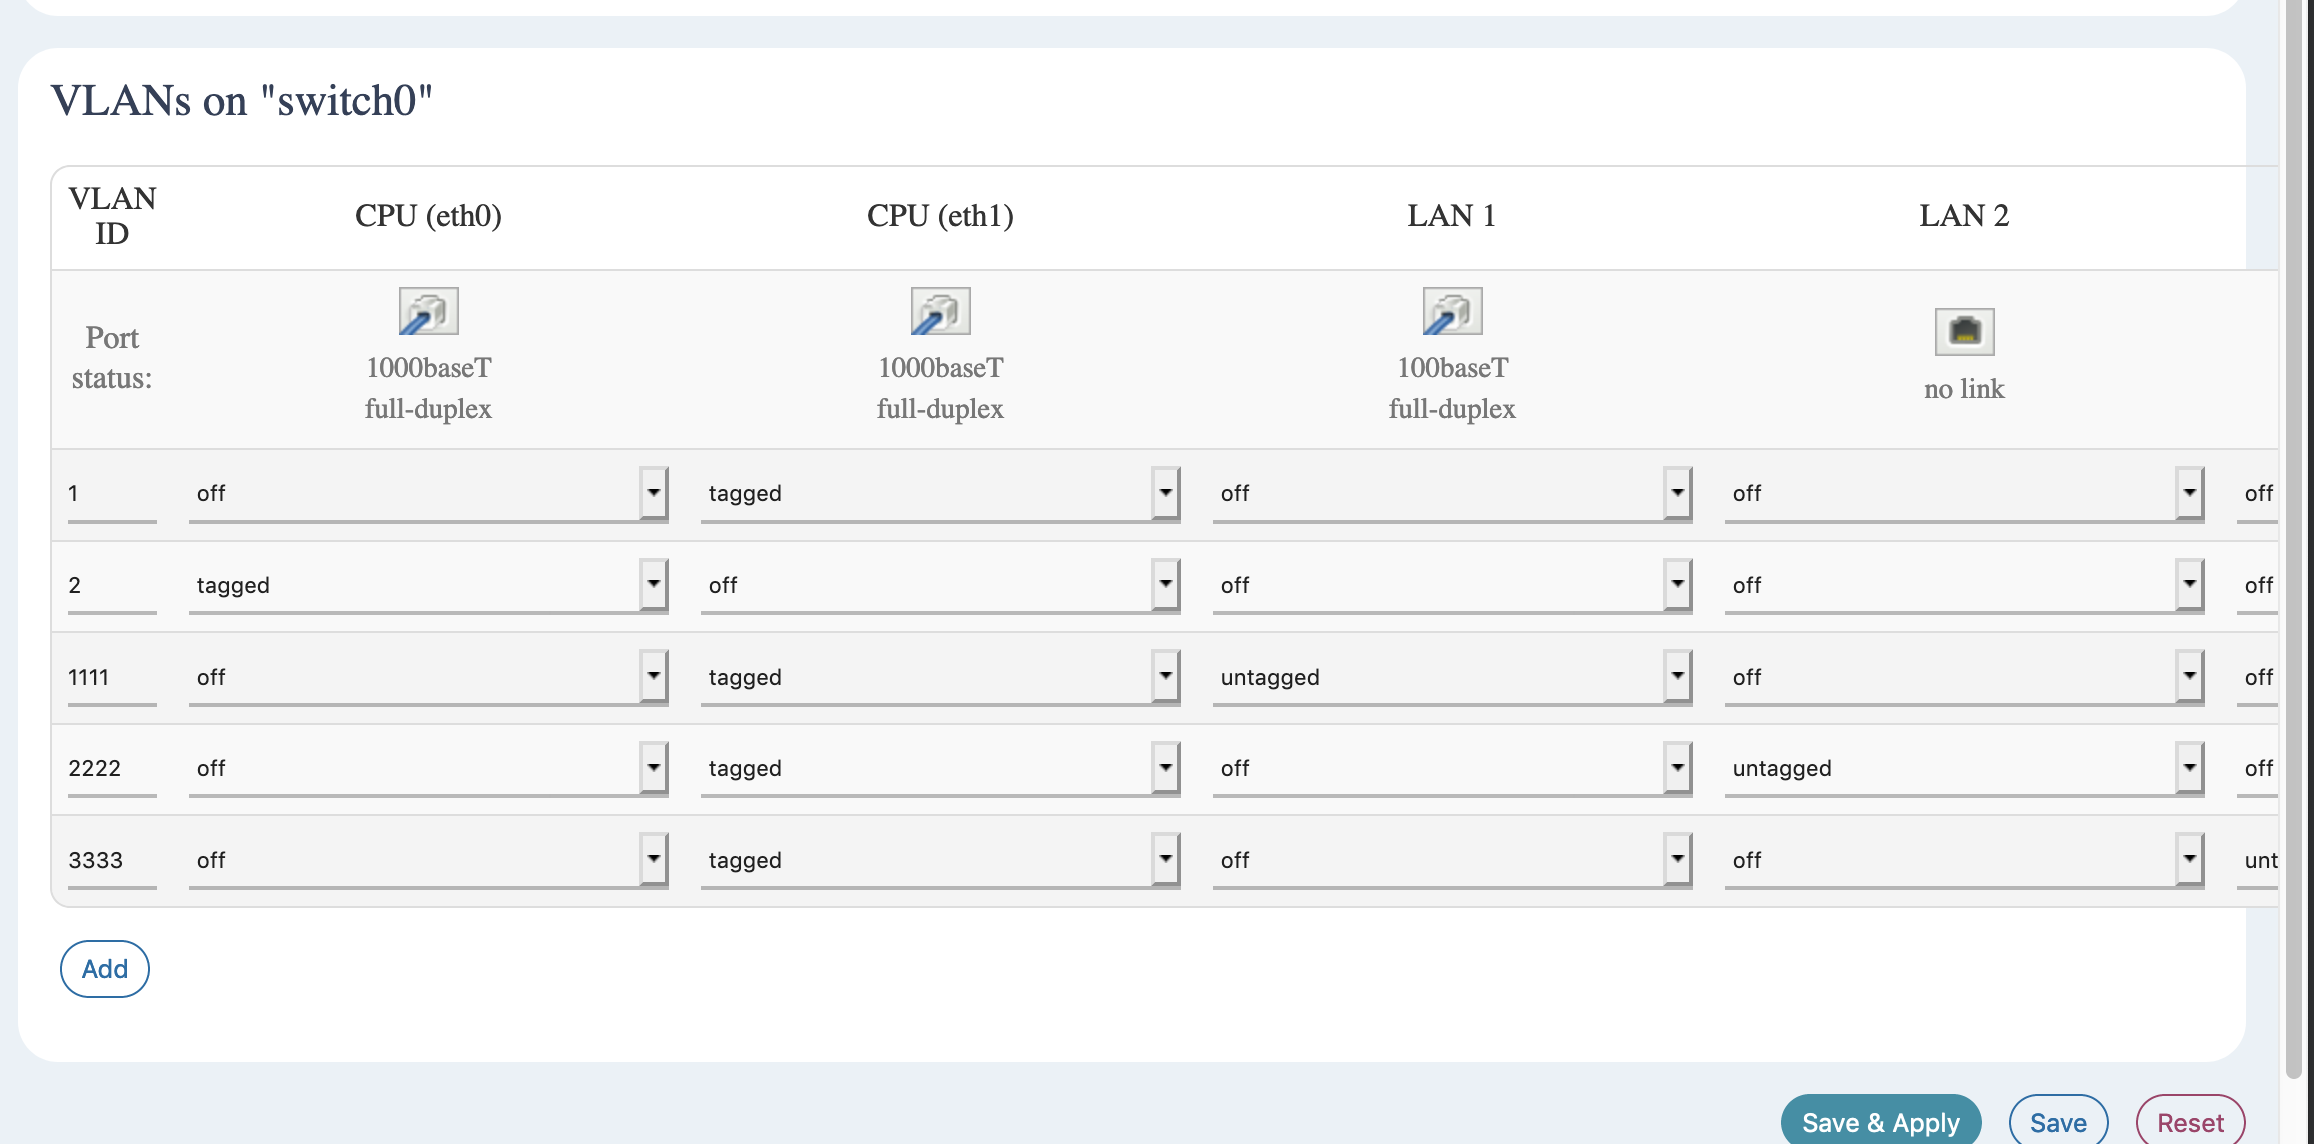
Task: Open the off dropdown for VLAN 3333 on LAN 2
Action: 1963,859
